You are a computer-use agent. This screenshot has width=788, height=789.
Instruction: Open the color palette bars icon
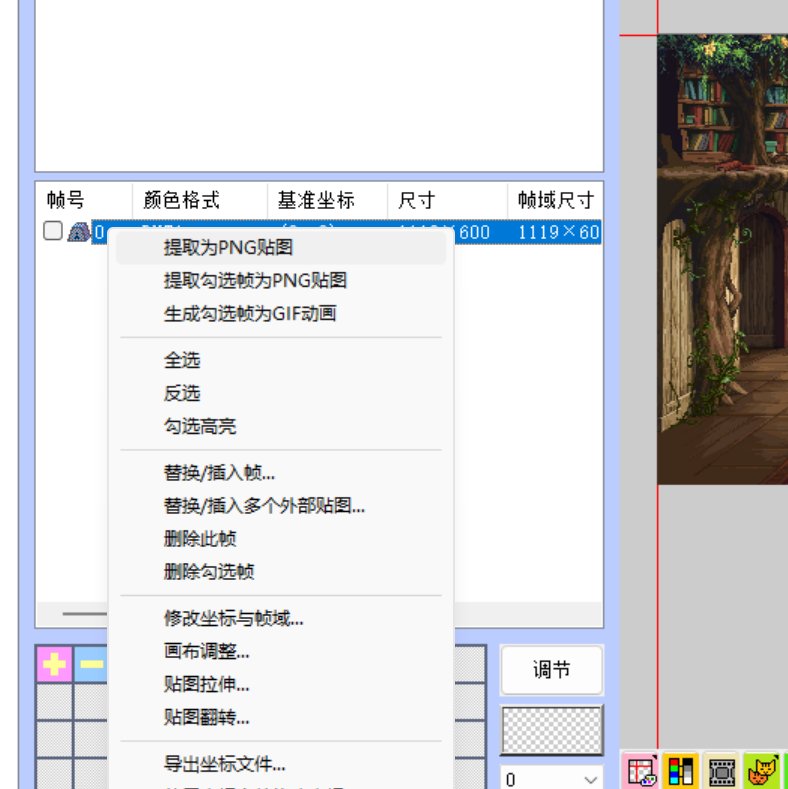click(680, 771)
